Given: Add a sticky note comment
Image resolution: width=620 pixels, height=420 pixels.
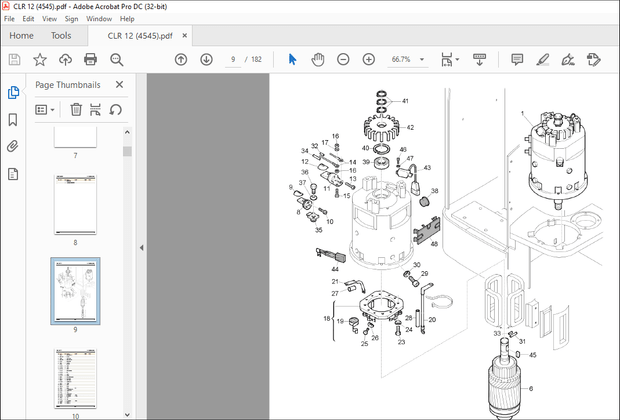Looking at the screenshot, I should tap(517, 60).
